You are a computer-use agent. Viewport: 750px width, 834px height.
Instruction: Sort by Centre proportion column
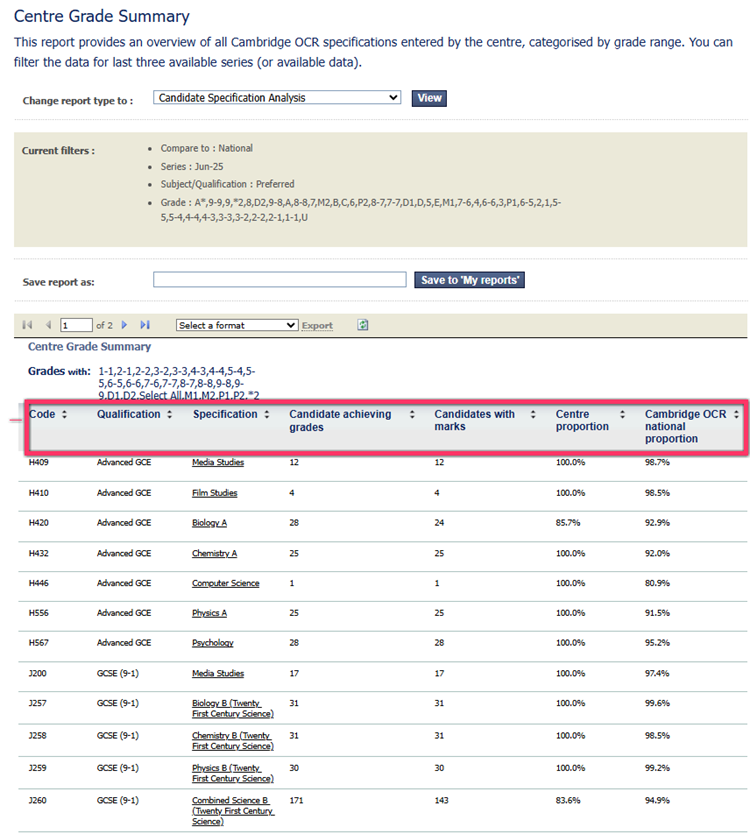pyautogui.click(x=622, y=414)
